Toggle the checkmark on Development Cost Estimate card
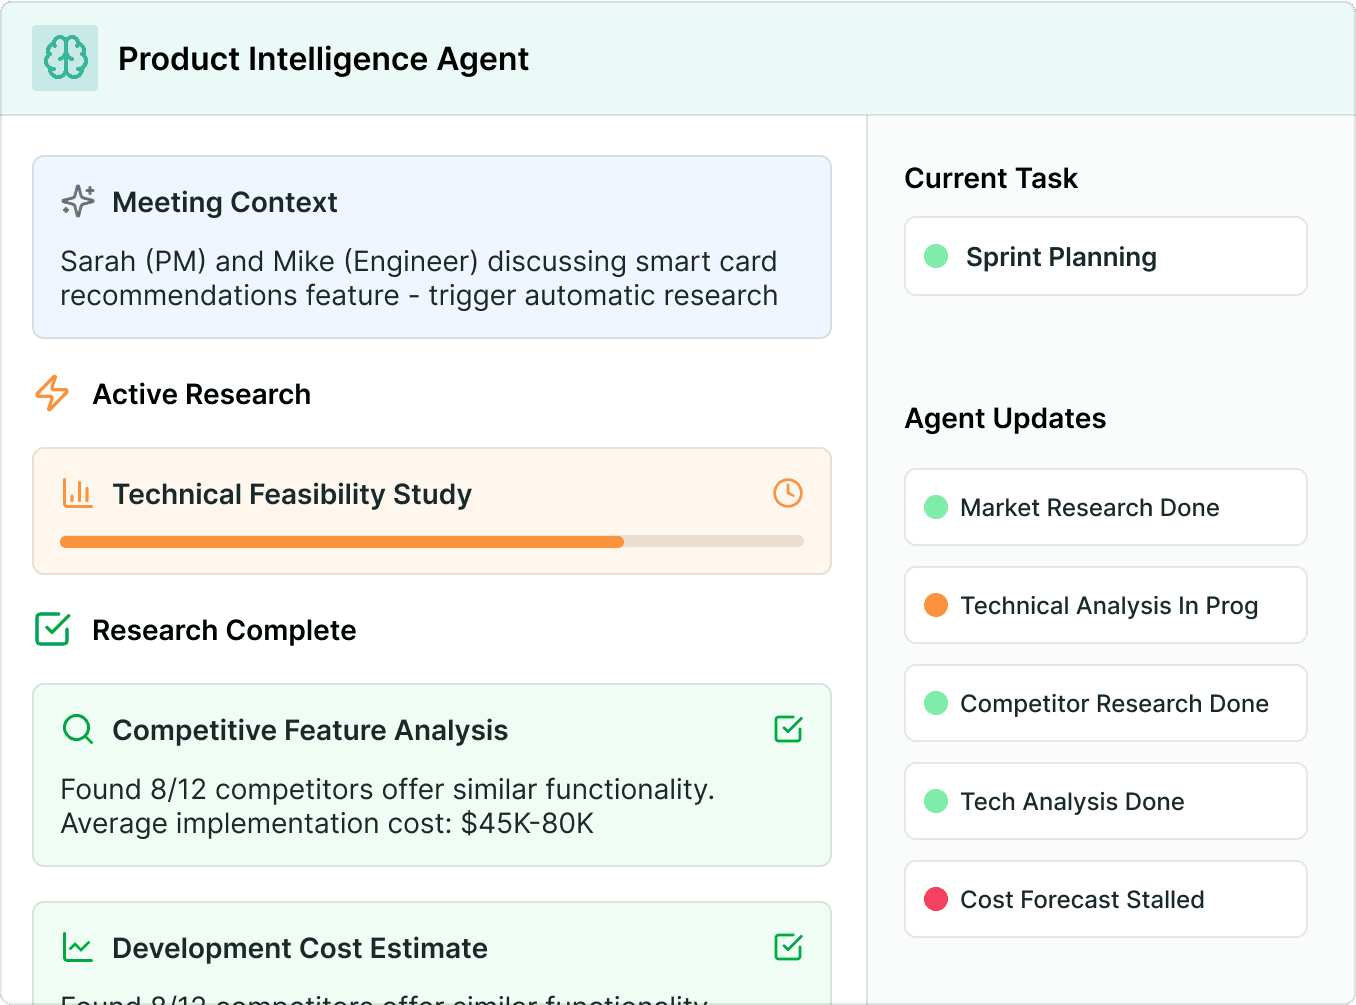 (788, 947)
